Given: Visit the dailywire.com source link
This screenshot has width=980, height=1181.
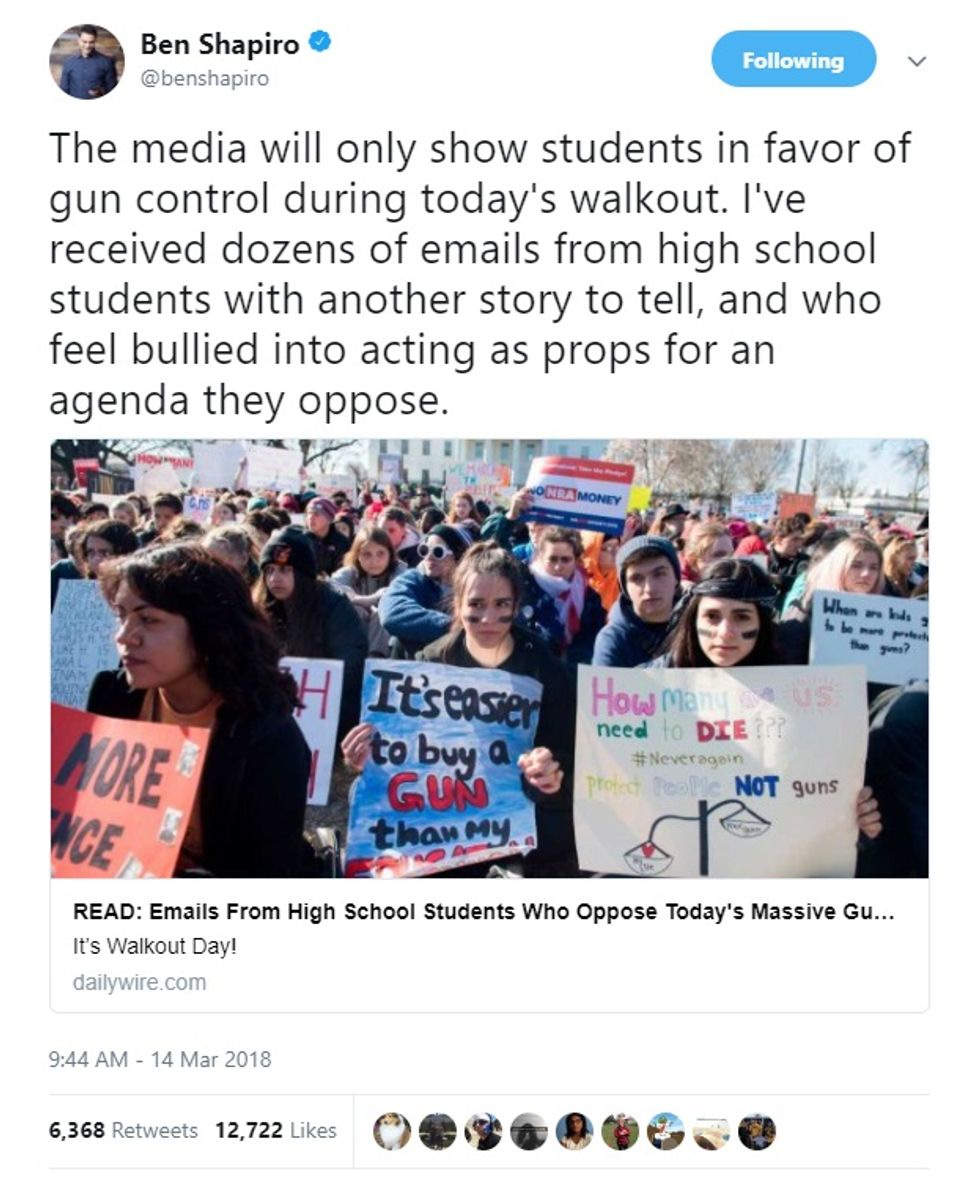Looking at the screenshot, I should coord(139,982).
